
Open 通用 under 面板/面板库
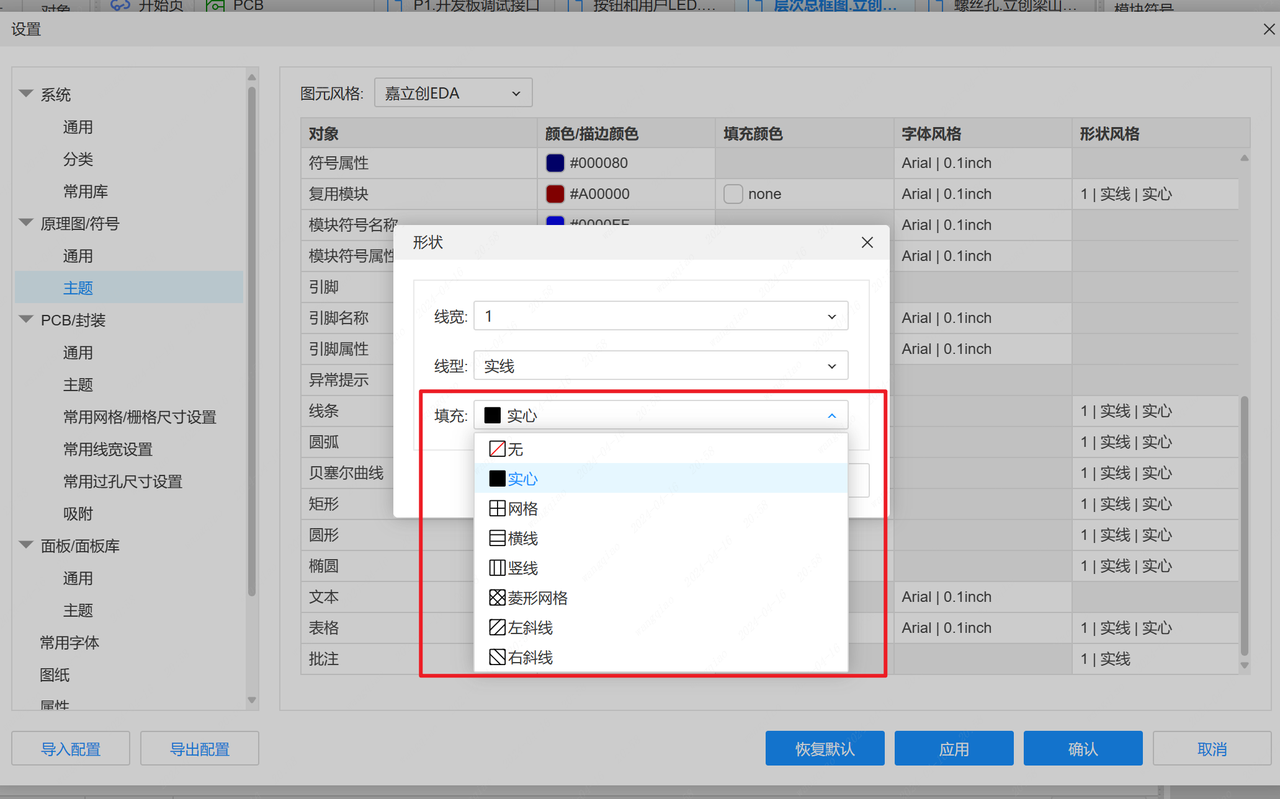coord(78,578)
